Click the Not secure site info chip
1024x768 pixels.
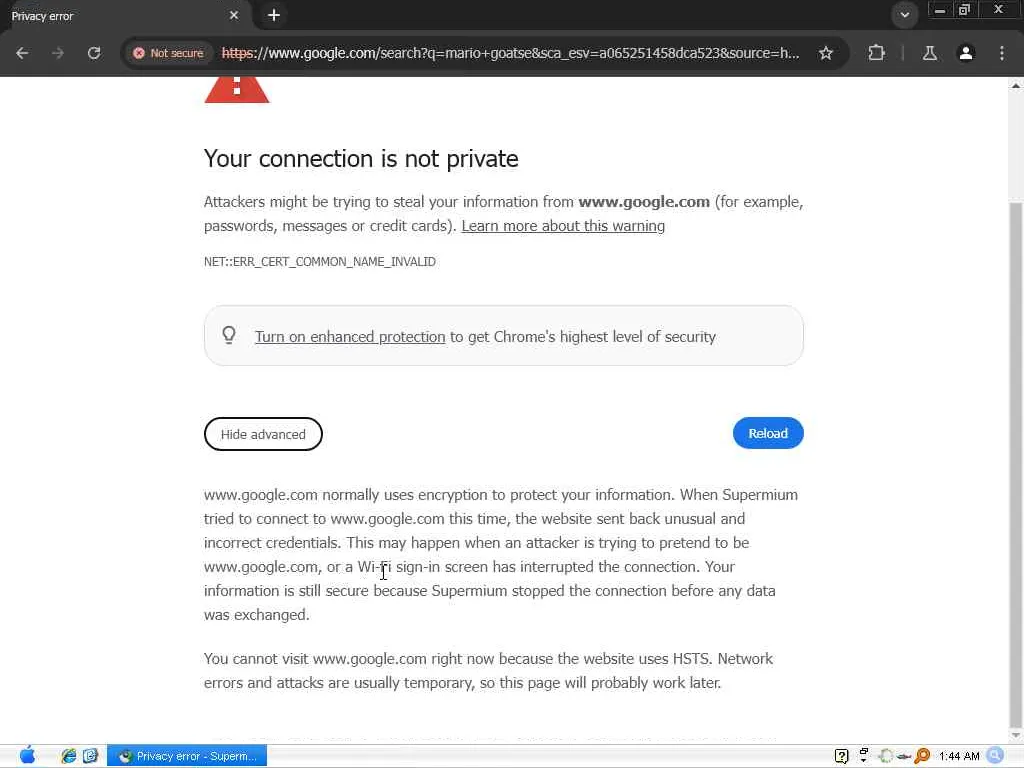click(168, 53)
